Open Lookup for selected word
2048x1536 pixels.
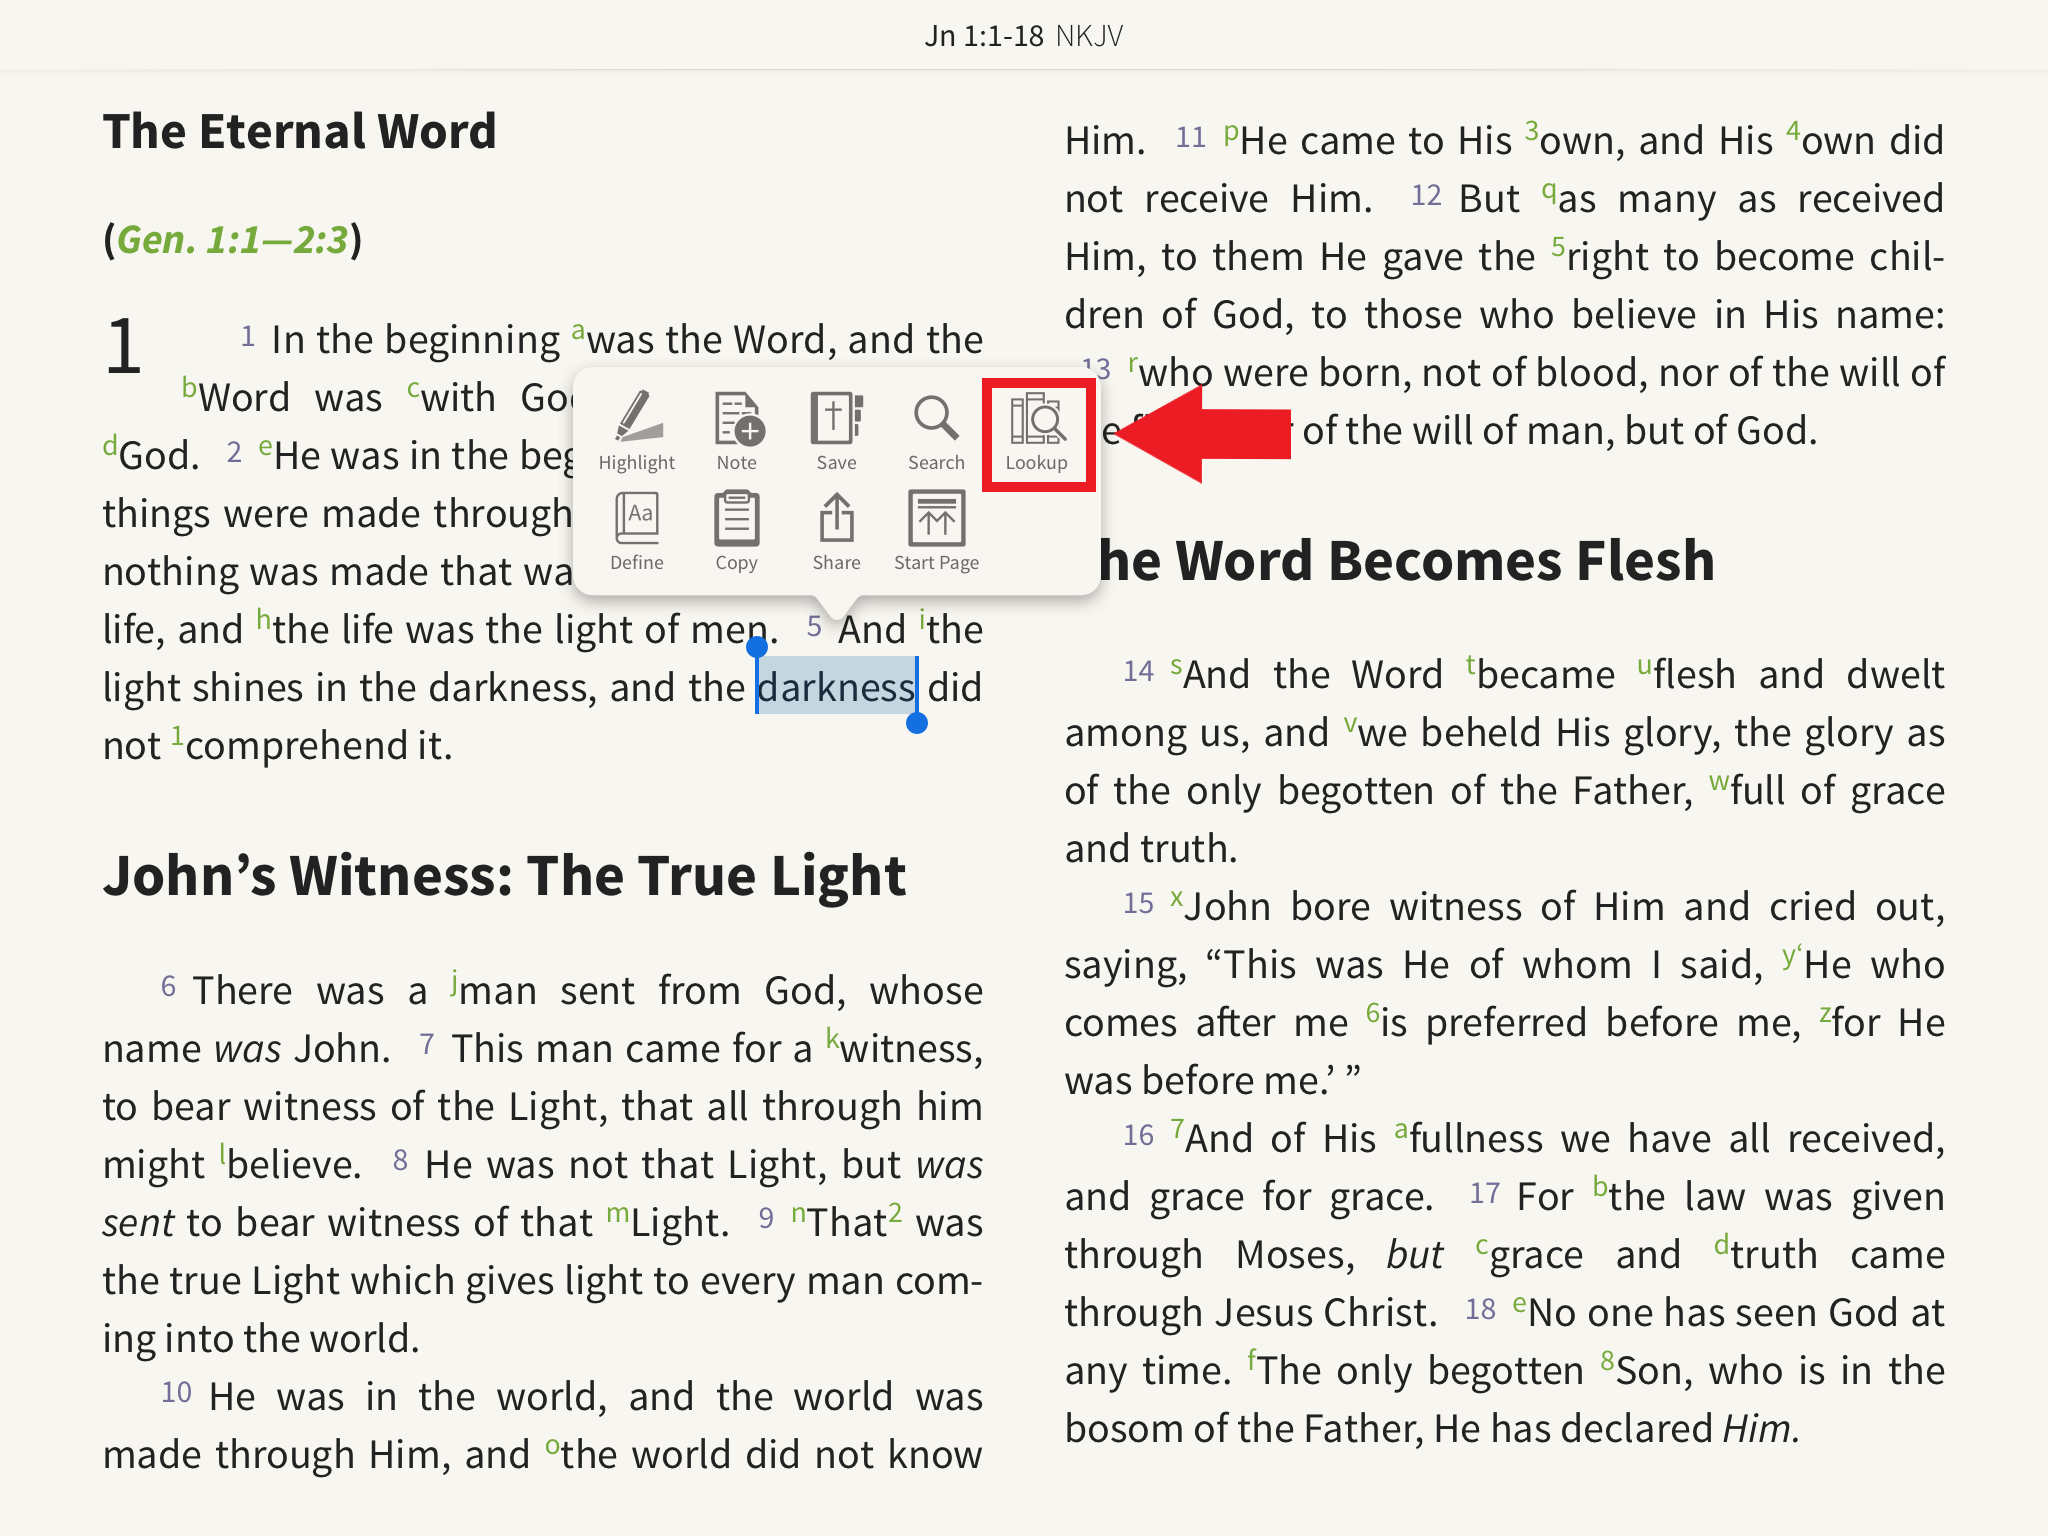pos(1037,431)
